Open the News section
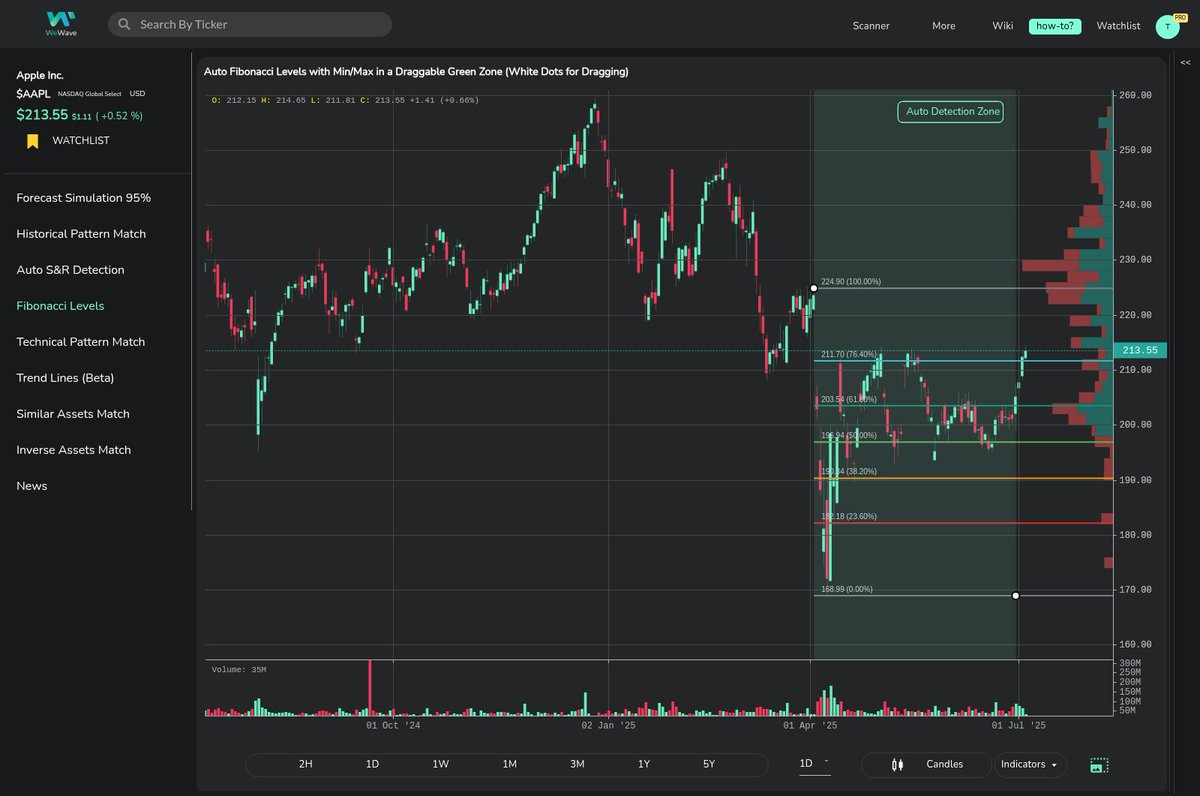Image resolution: width=1200 pixels, height=796 pixels. click(32, 486)
